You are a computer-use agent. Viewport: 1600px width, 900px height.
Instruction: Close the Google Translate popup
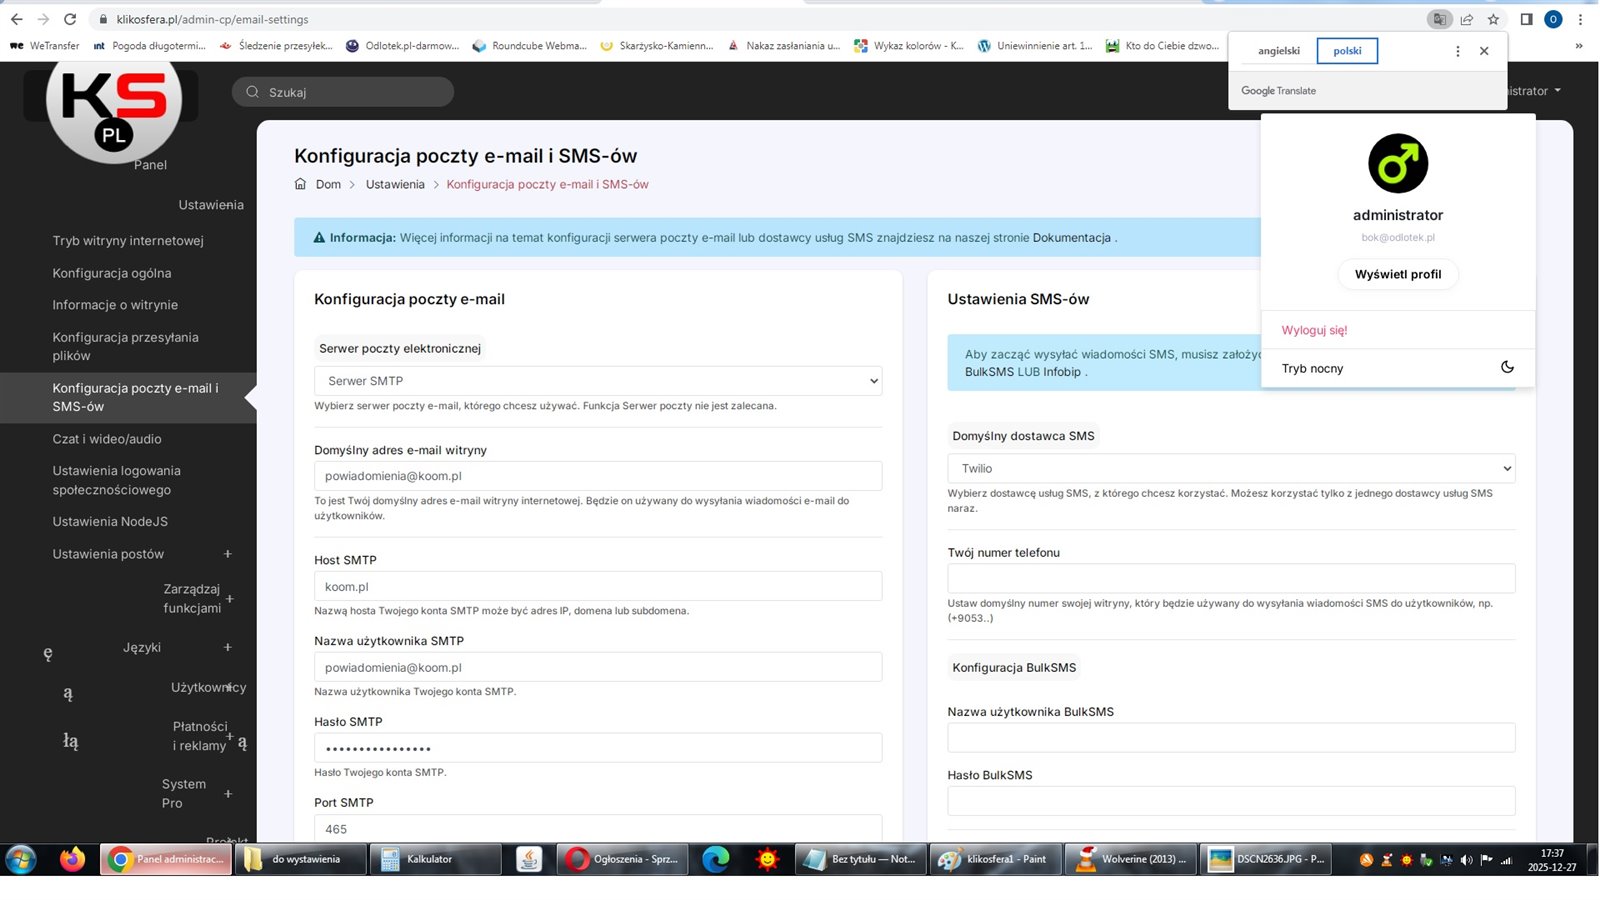coord(1484,51)
